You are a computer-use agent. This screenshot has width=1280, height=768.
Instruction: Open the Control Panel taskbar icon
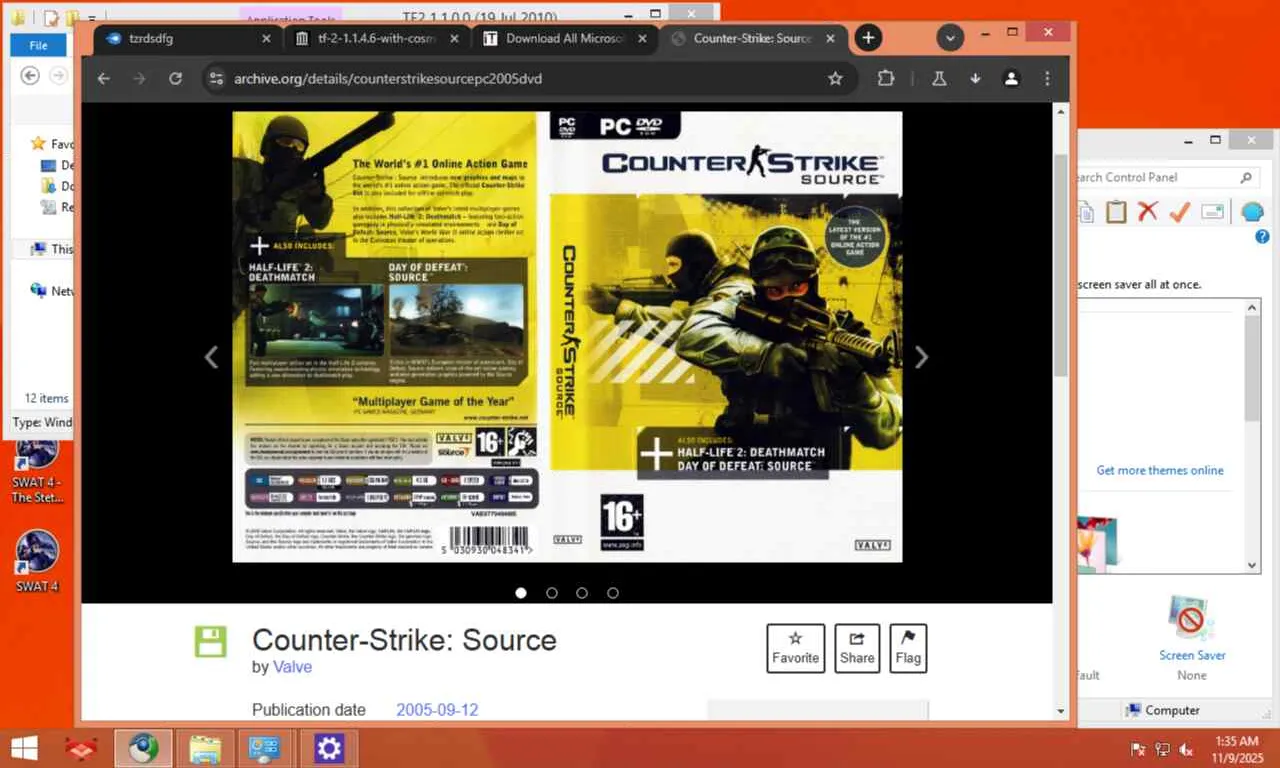264,748
